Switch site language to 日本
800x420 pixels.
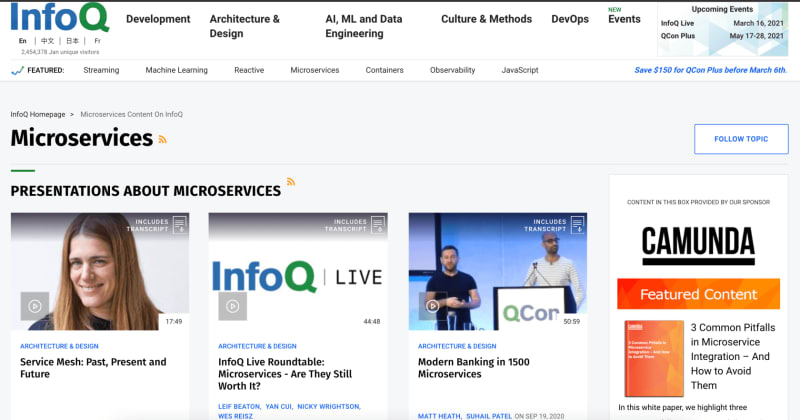[x=72, y=41]
